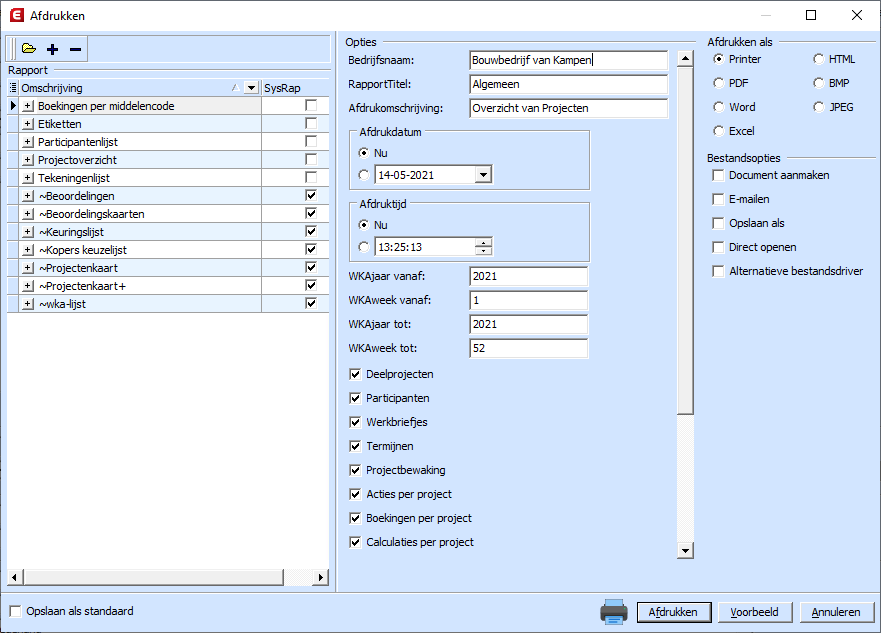Toggle SysRap checkbox for ~Beoordelingen
This screenshot has width=881, height=633.
click(x=311, y=195)
